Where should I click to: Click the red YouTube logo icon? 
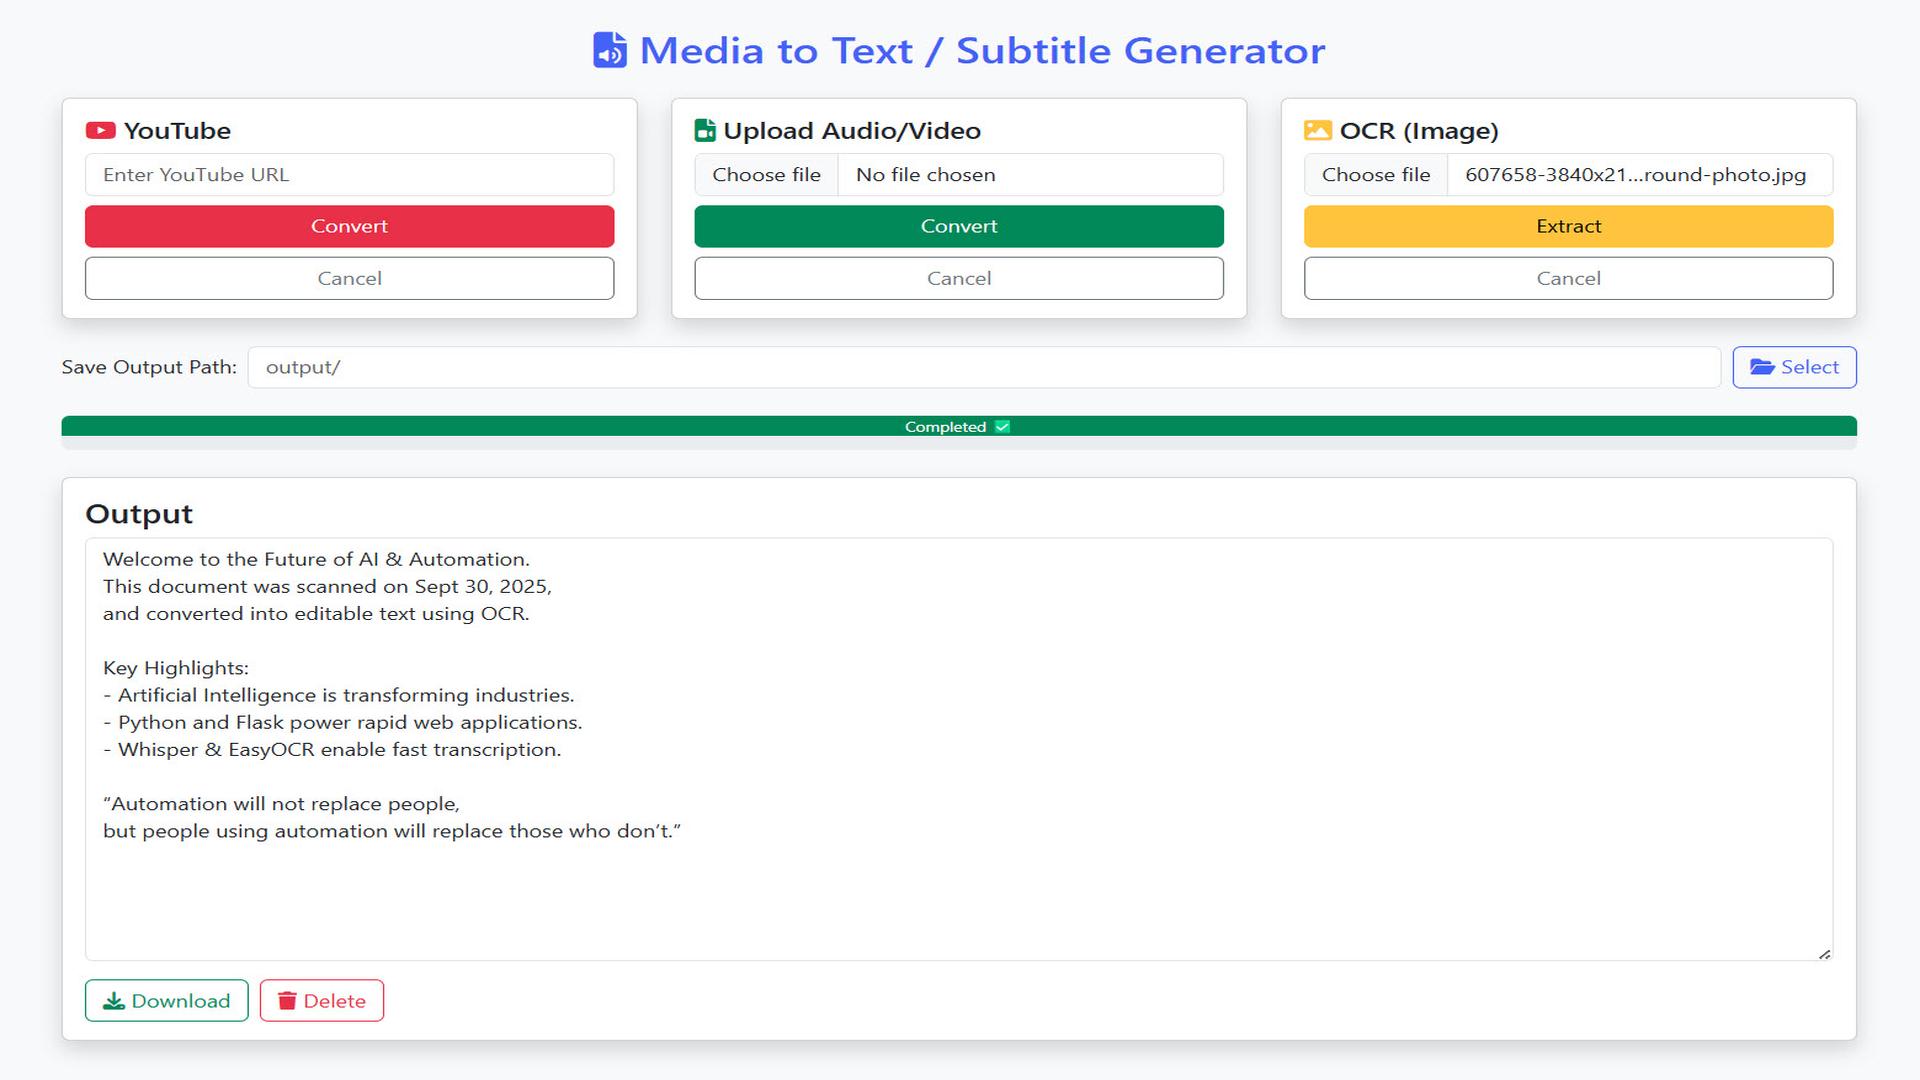pyautogui.click(x=100, y=131)
